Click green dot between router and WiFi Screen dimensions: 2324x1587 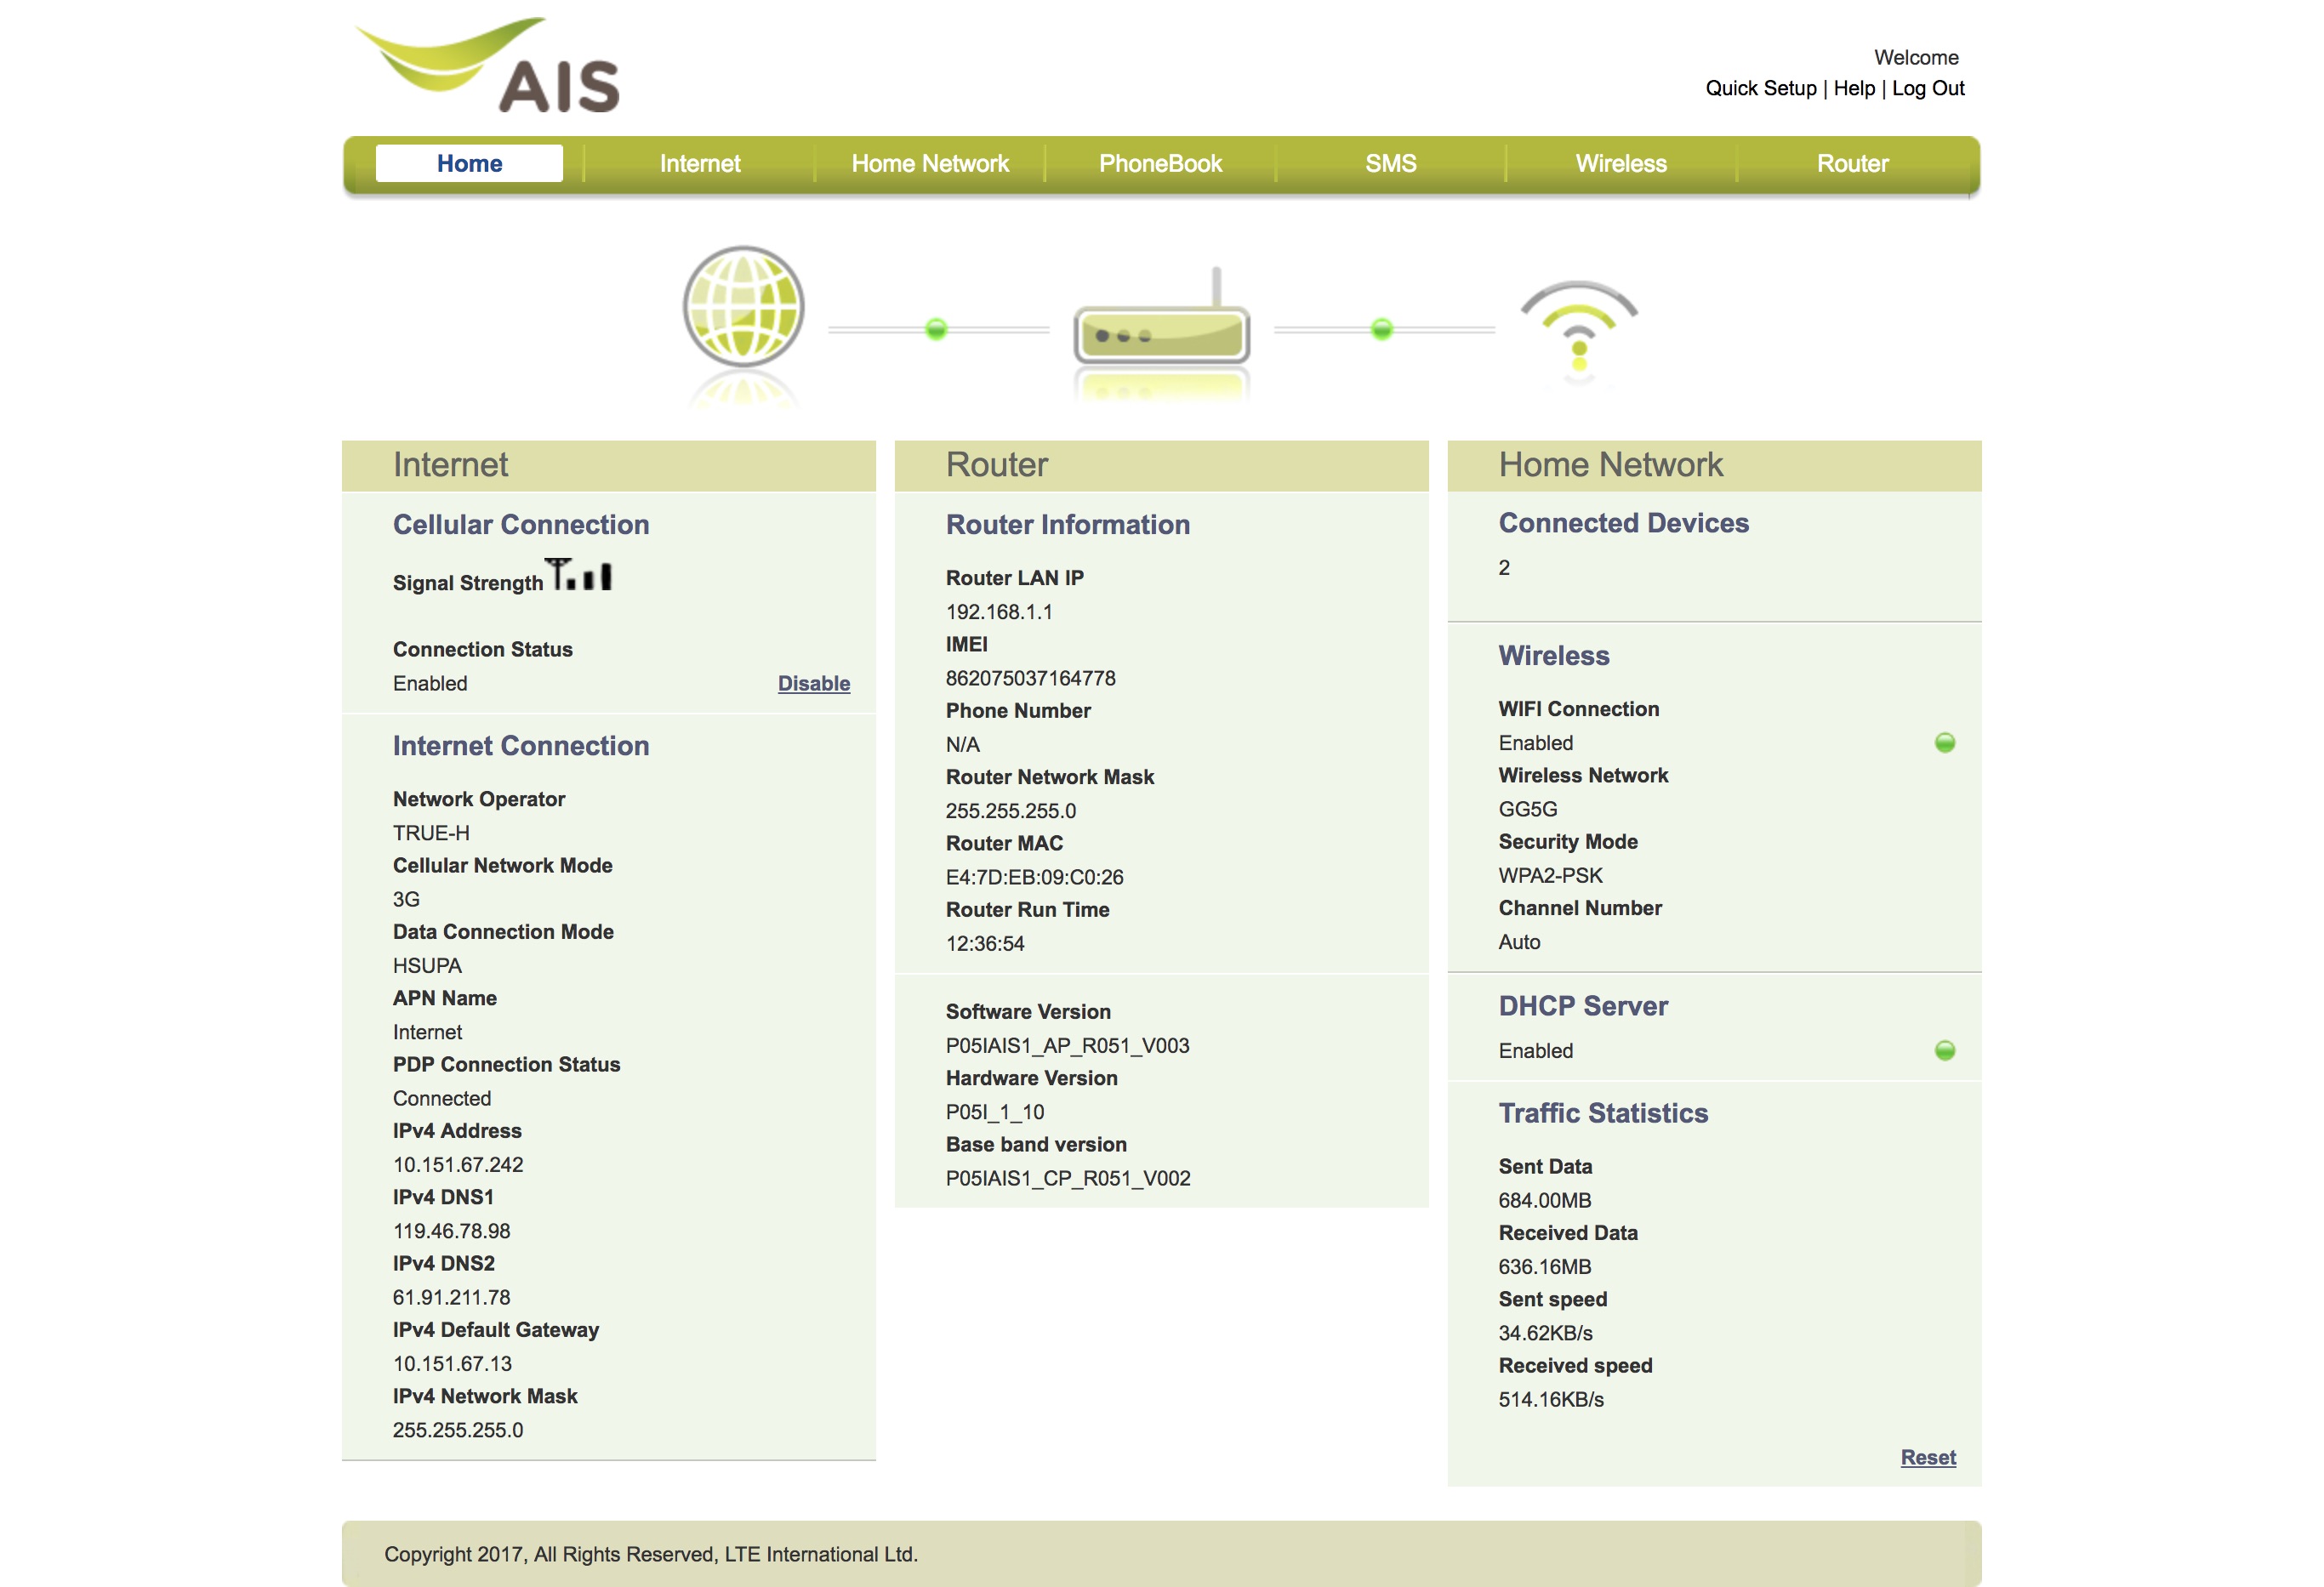[x=1381, y=329]
